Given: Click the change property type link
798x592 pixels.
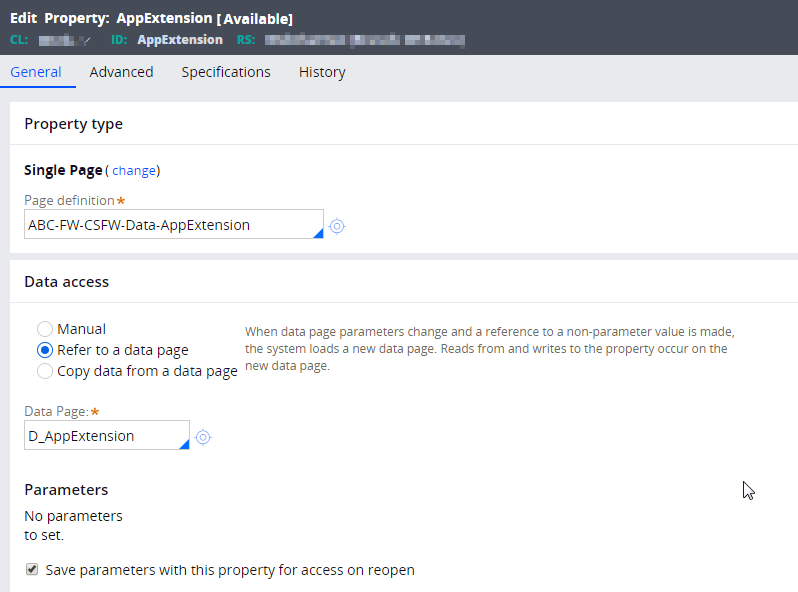Looking at the screenshot, I should [134, 171].
